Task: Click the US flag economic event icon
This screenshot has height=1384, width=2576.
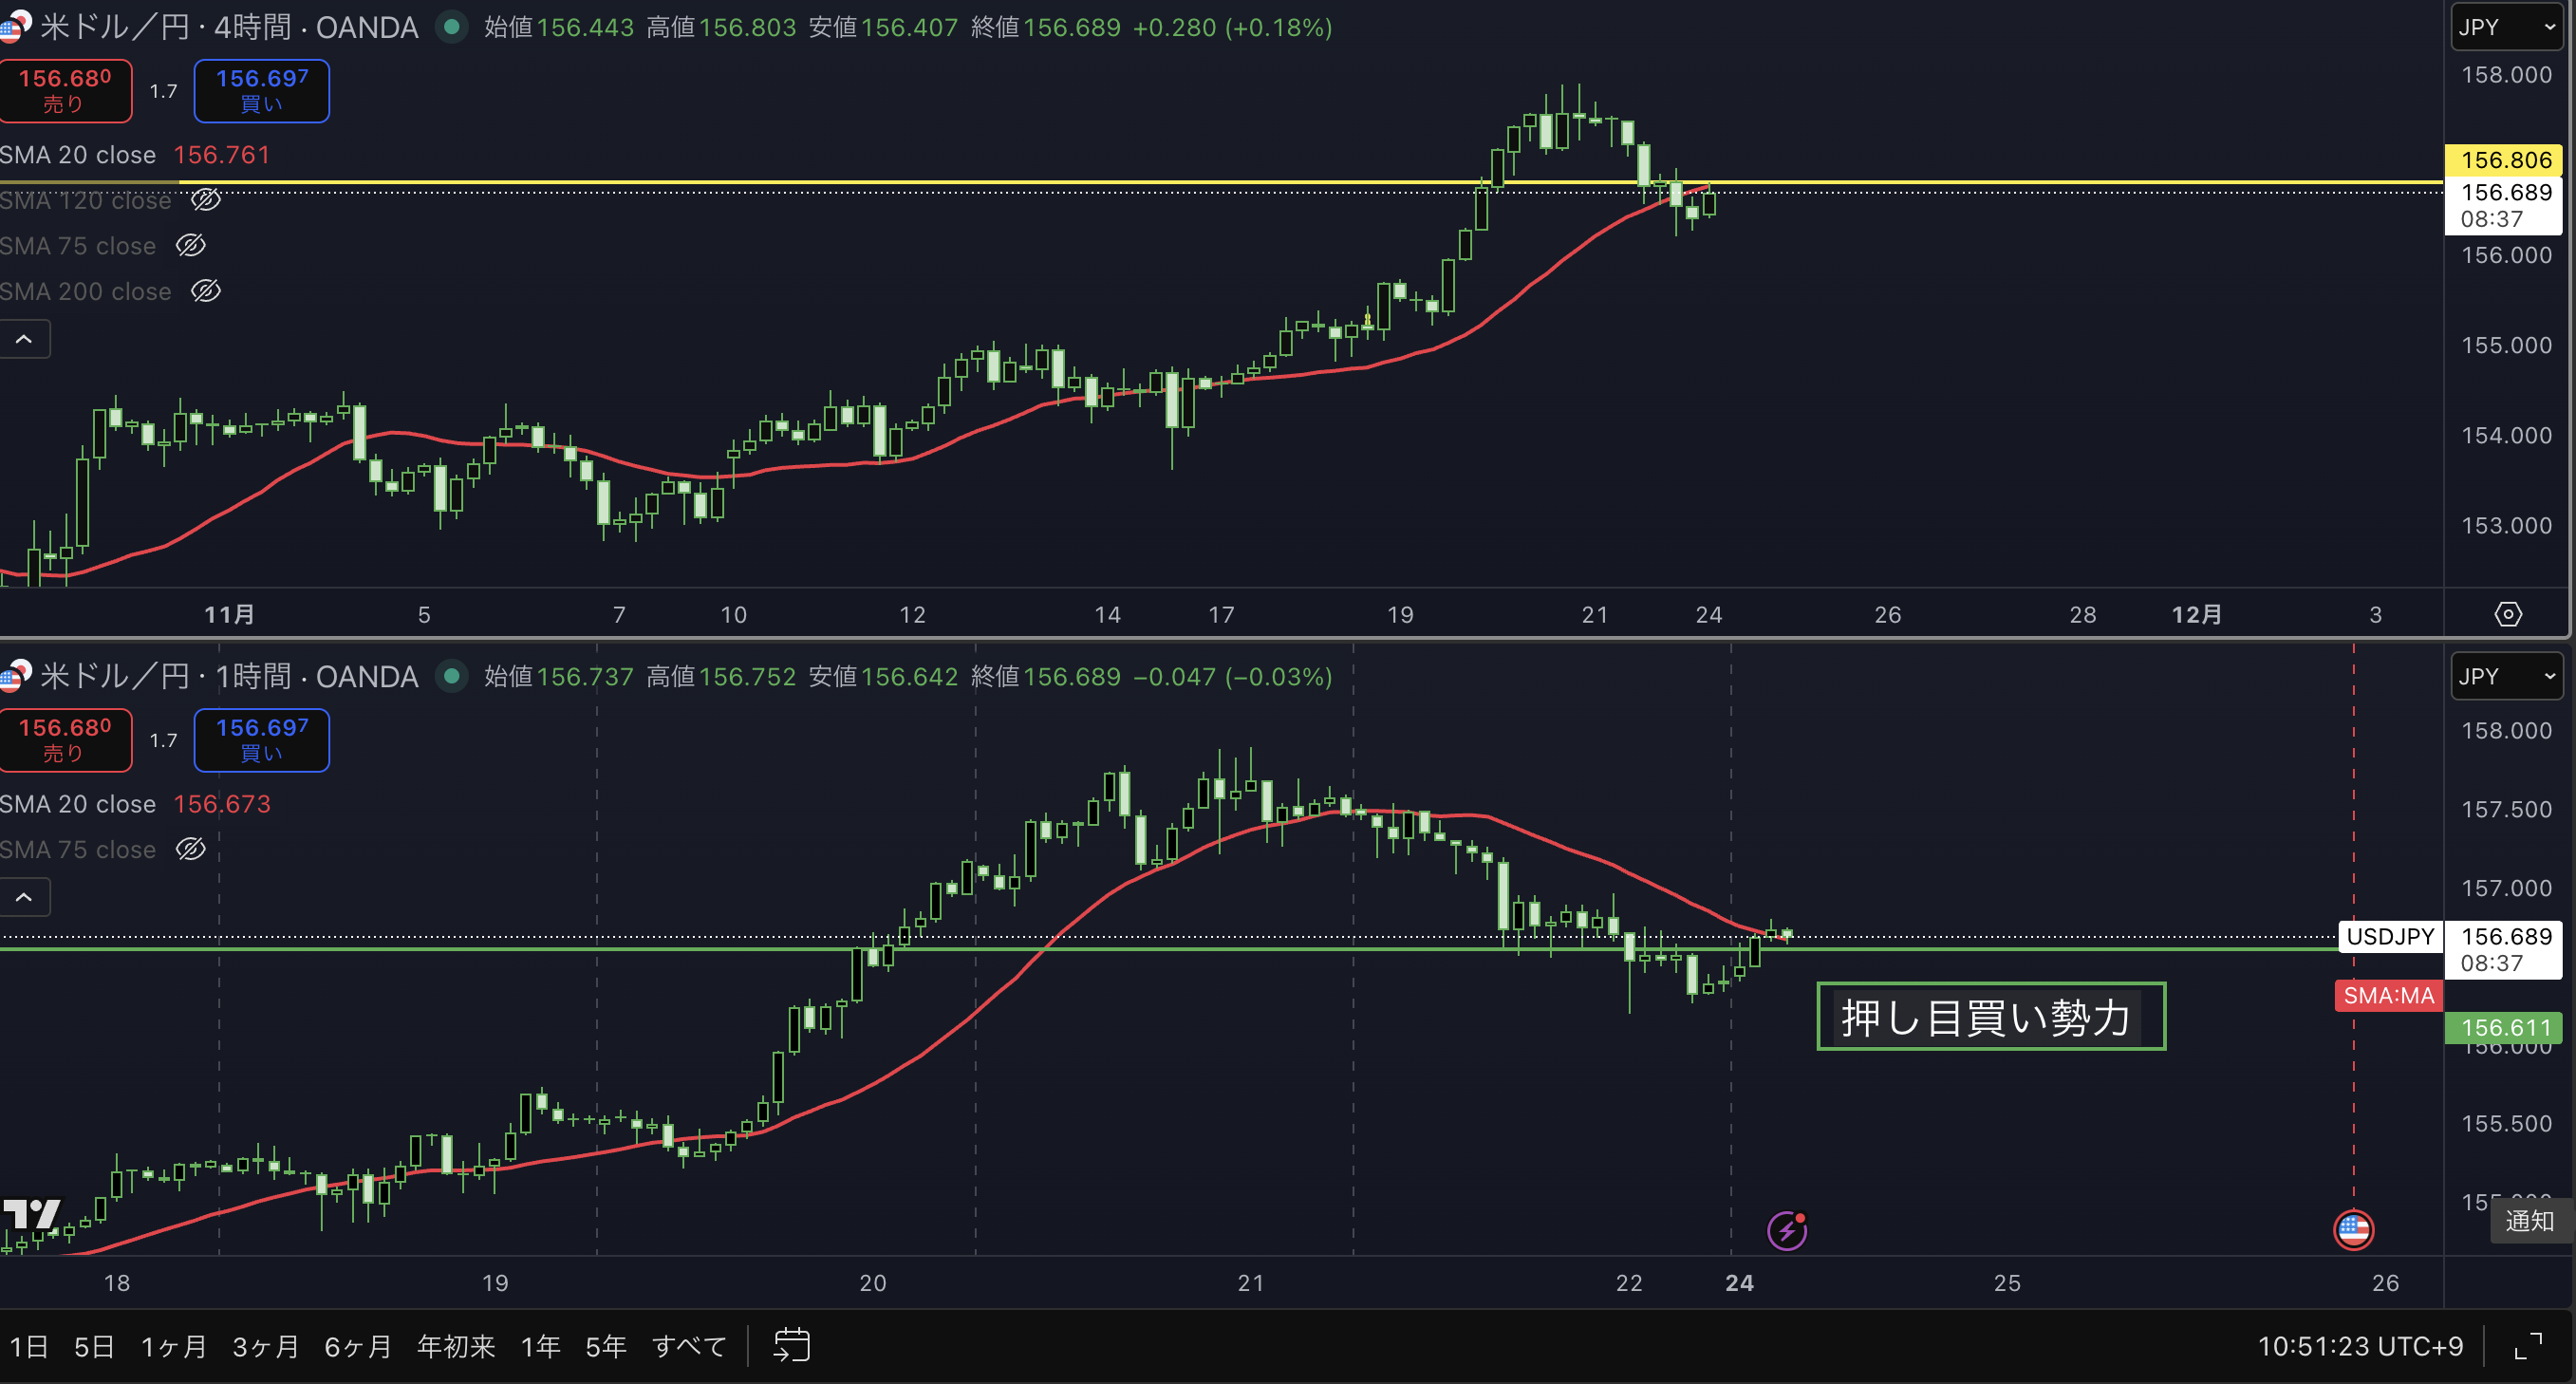Action: [x=2353, y=1229]
